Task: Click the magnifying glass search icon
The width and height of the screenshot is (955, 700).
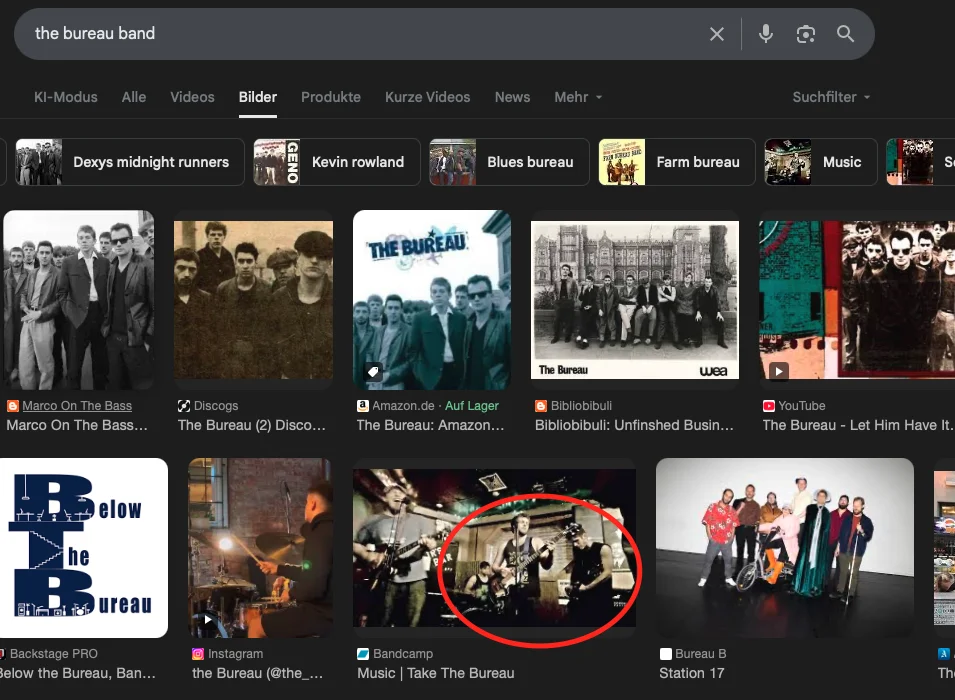Action: coord(846,34)
